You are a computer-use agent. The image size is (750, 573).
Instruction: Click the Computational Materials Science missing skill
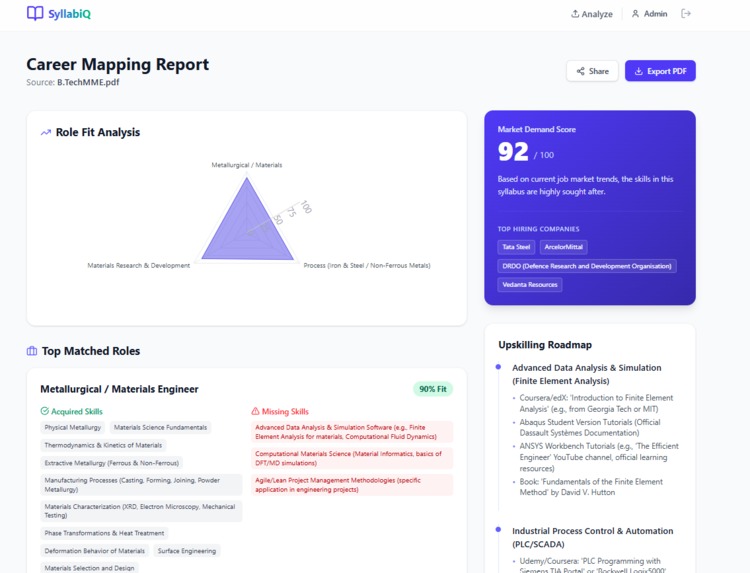[352, 458]
